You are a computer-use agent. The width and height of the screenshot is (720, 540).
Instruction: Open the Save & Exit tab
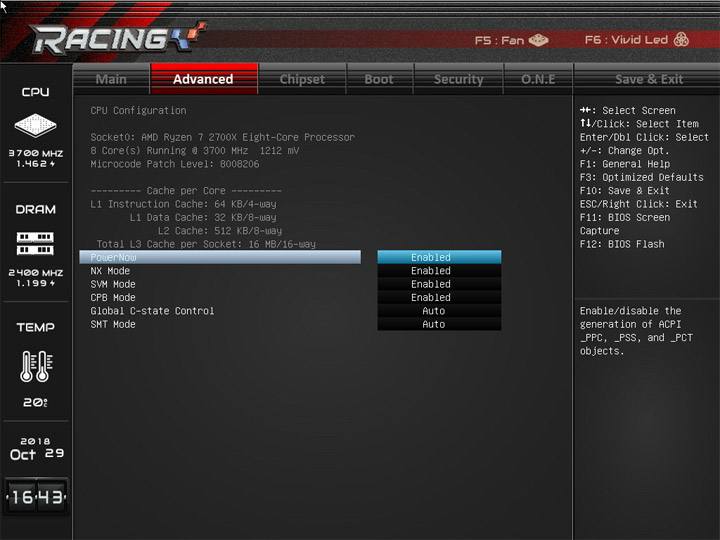[x=649, y=79]
